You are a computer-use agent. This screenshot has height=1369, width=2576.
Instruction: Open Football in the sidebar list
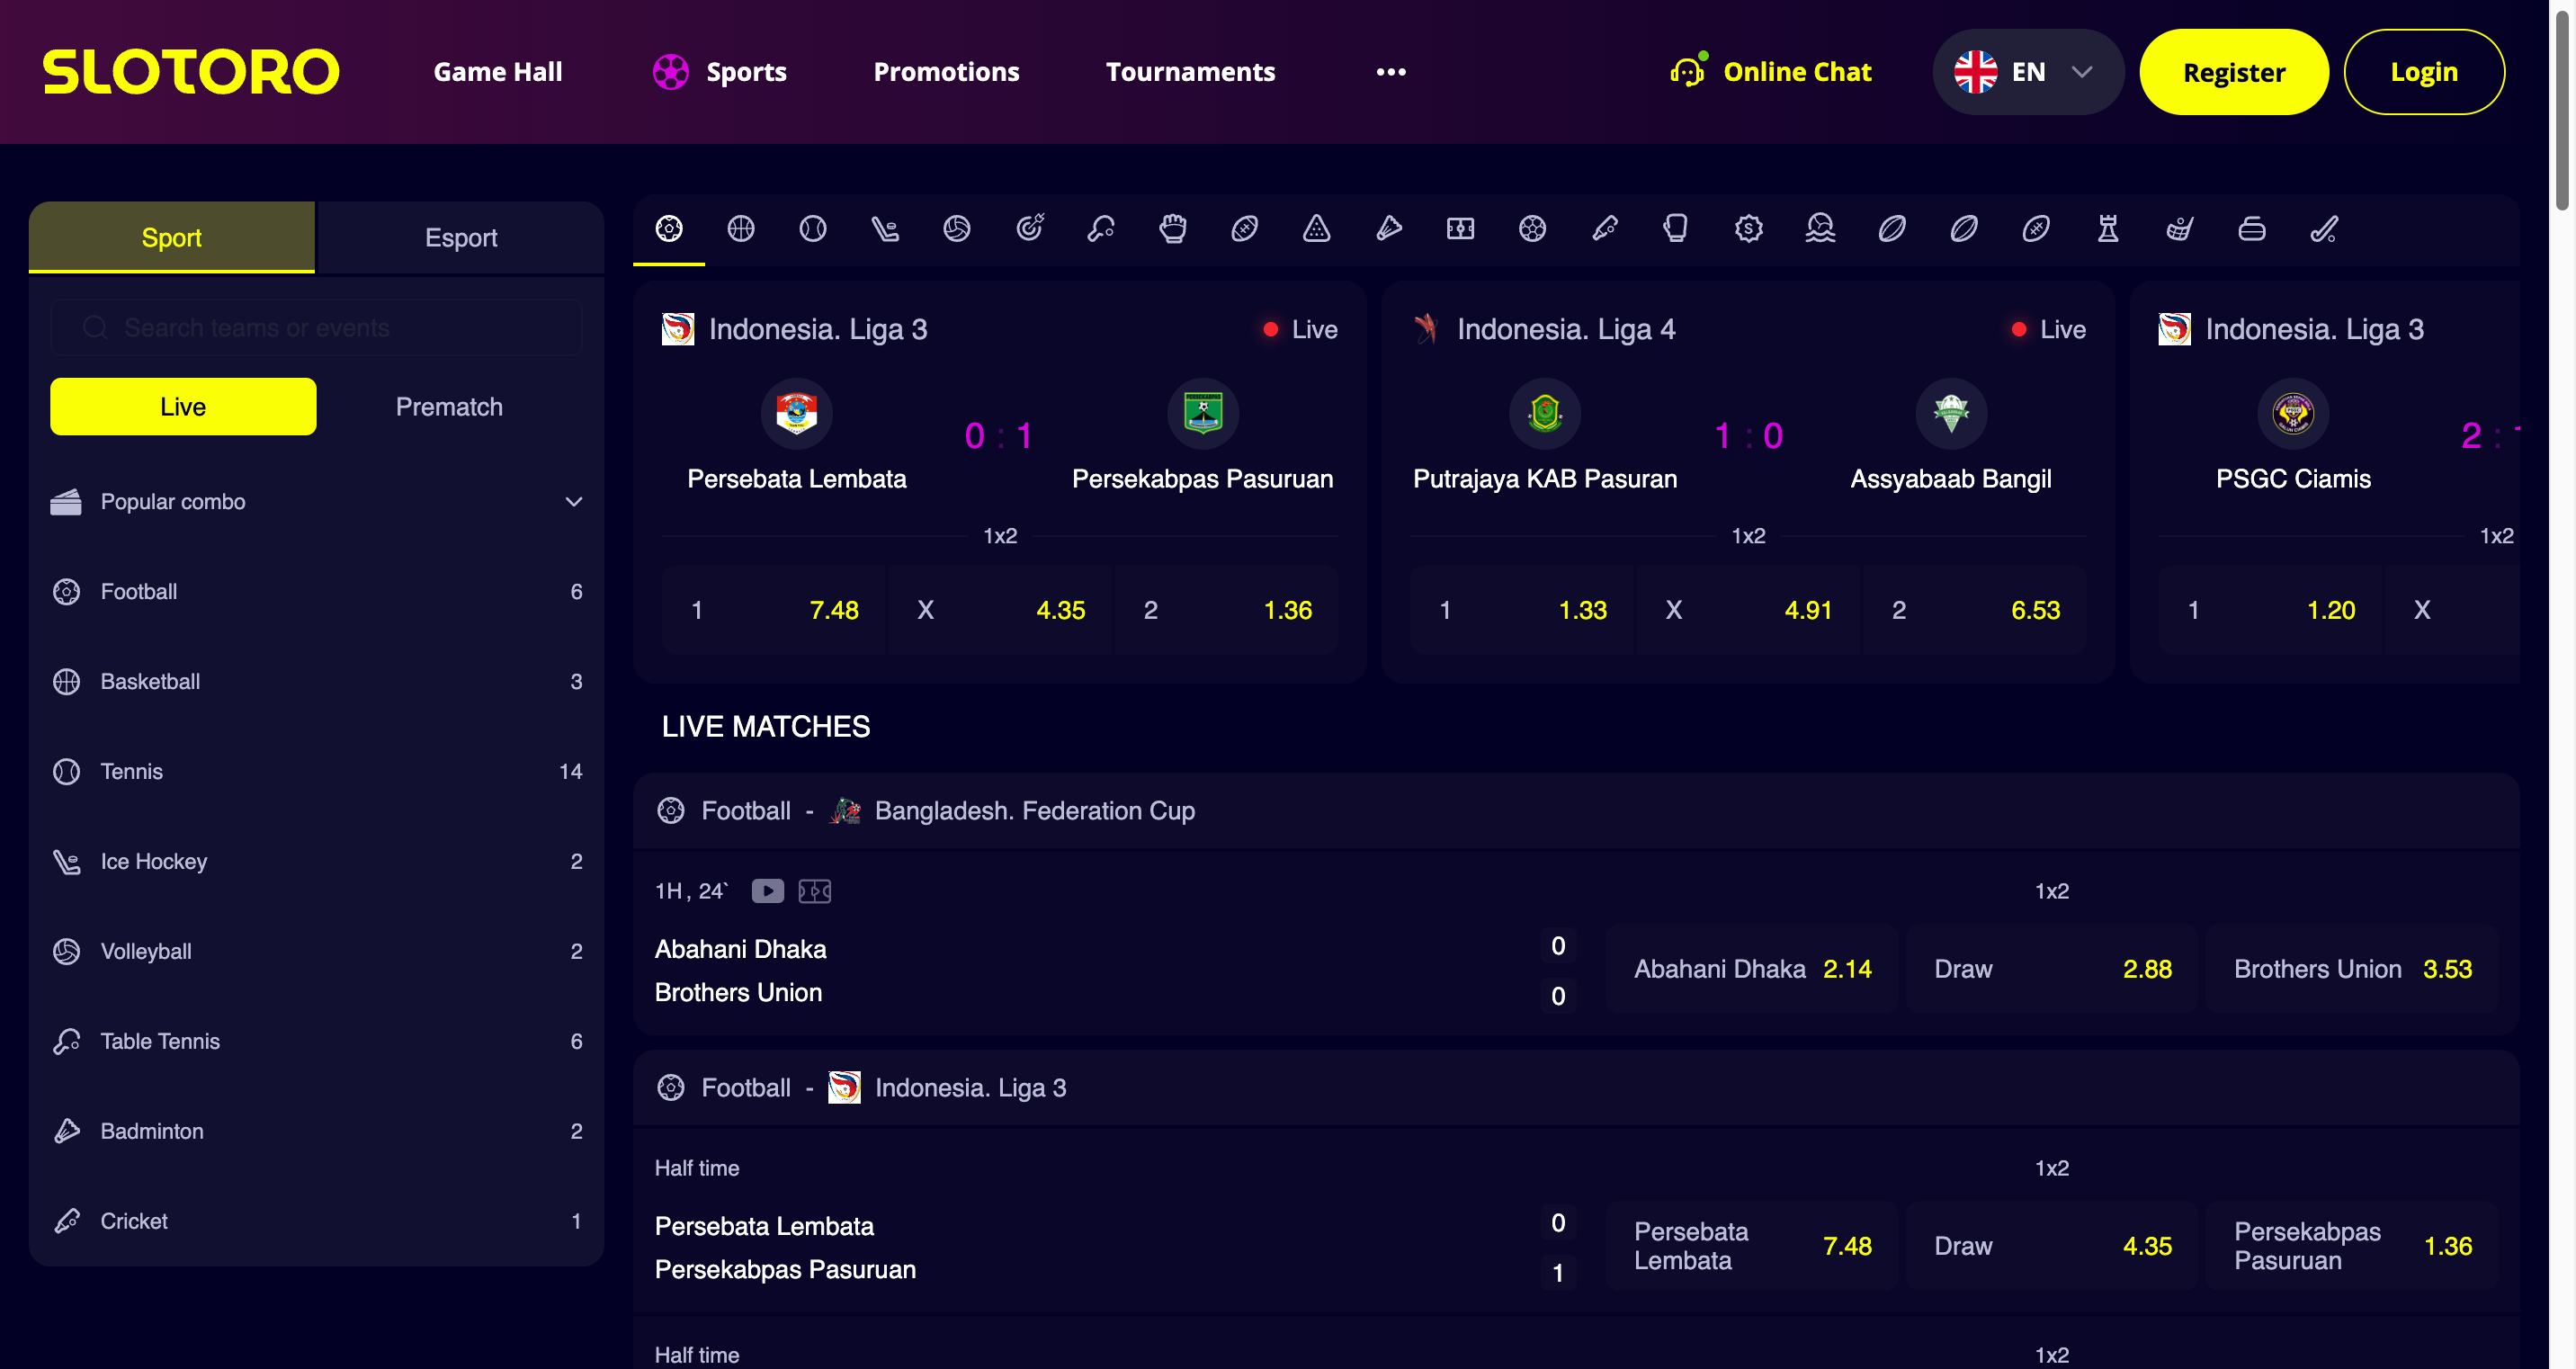(316, 591)
